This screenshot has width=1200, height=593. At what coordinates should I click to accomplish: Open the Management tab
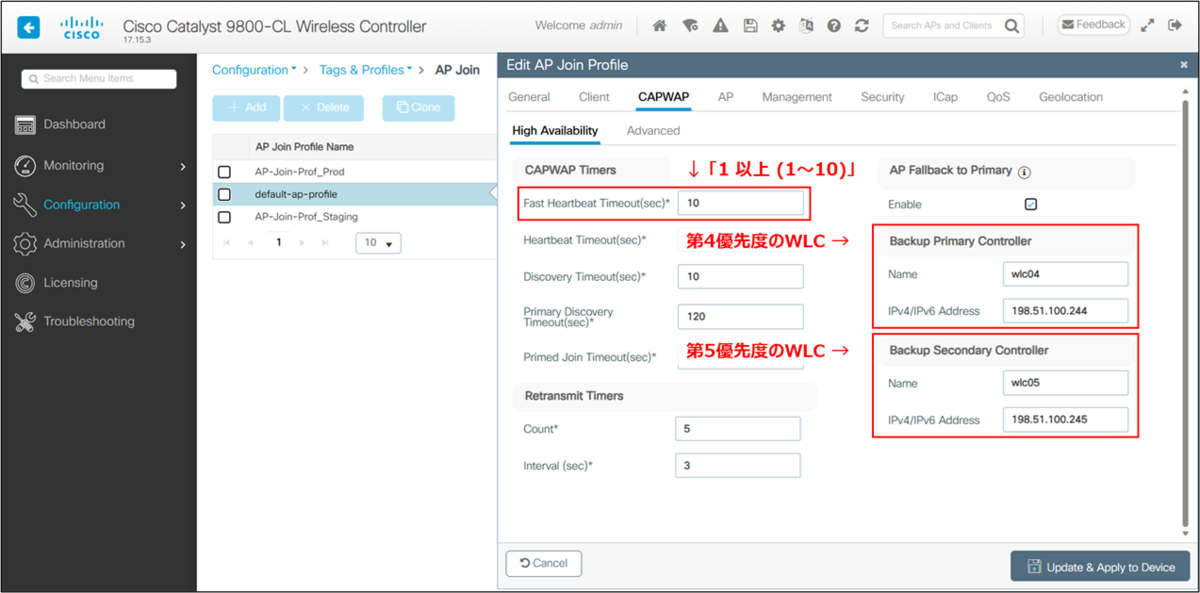click(797, 97)
